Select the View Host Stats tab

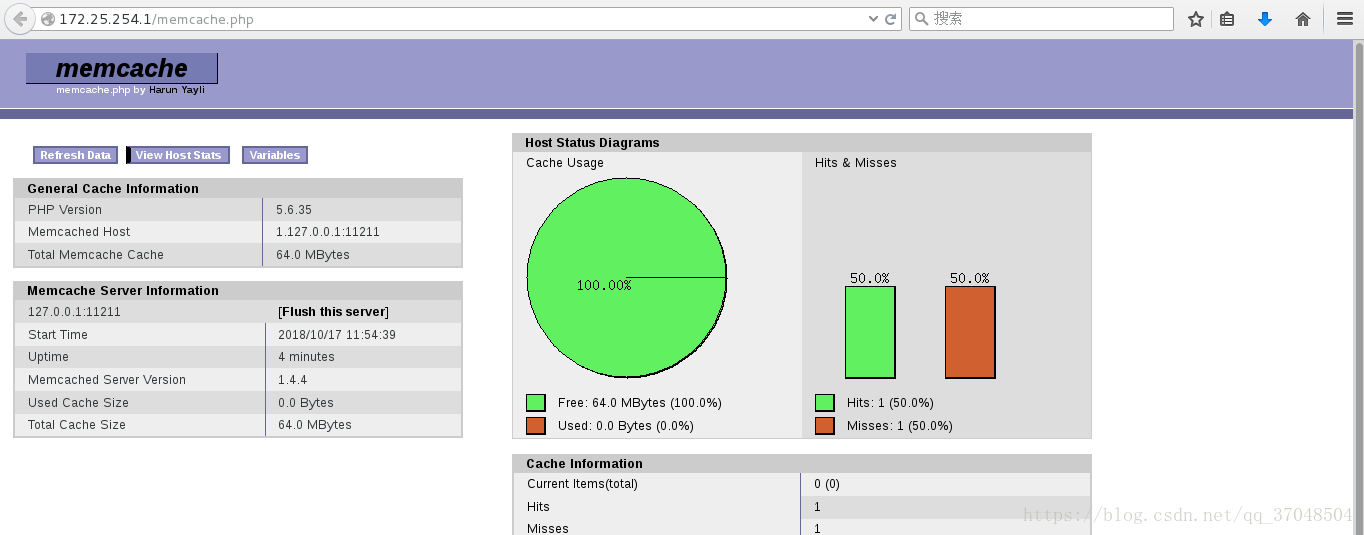coord(179,155)
